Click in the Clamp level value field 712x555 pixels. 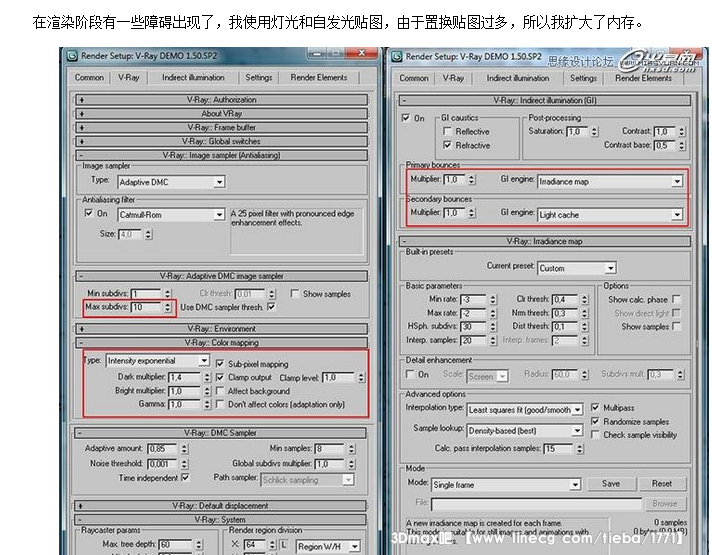[338, 378]
